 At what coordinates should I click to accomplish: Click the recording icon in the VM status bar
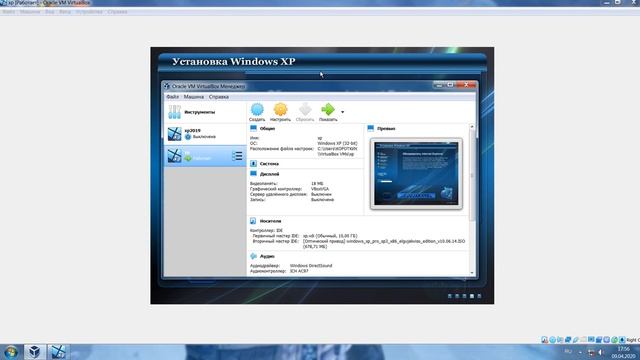(599, 340)
